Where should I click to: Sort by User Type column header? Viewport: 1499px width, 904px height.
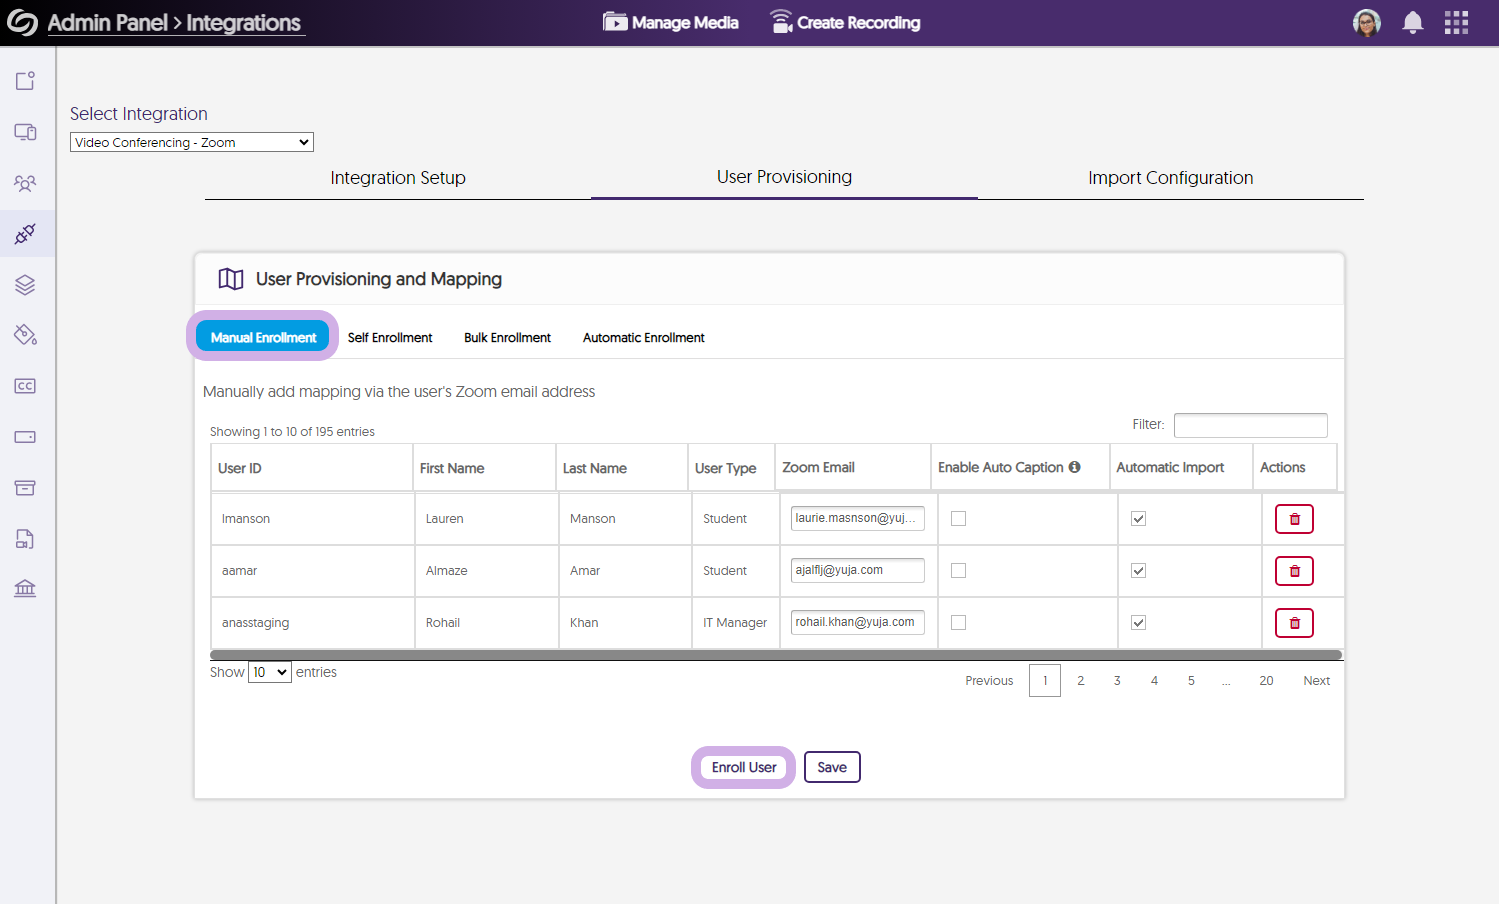click(731, 468)
